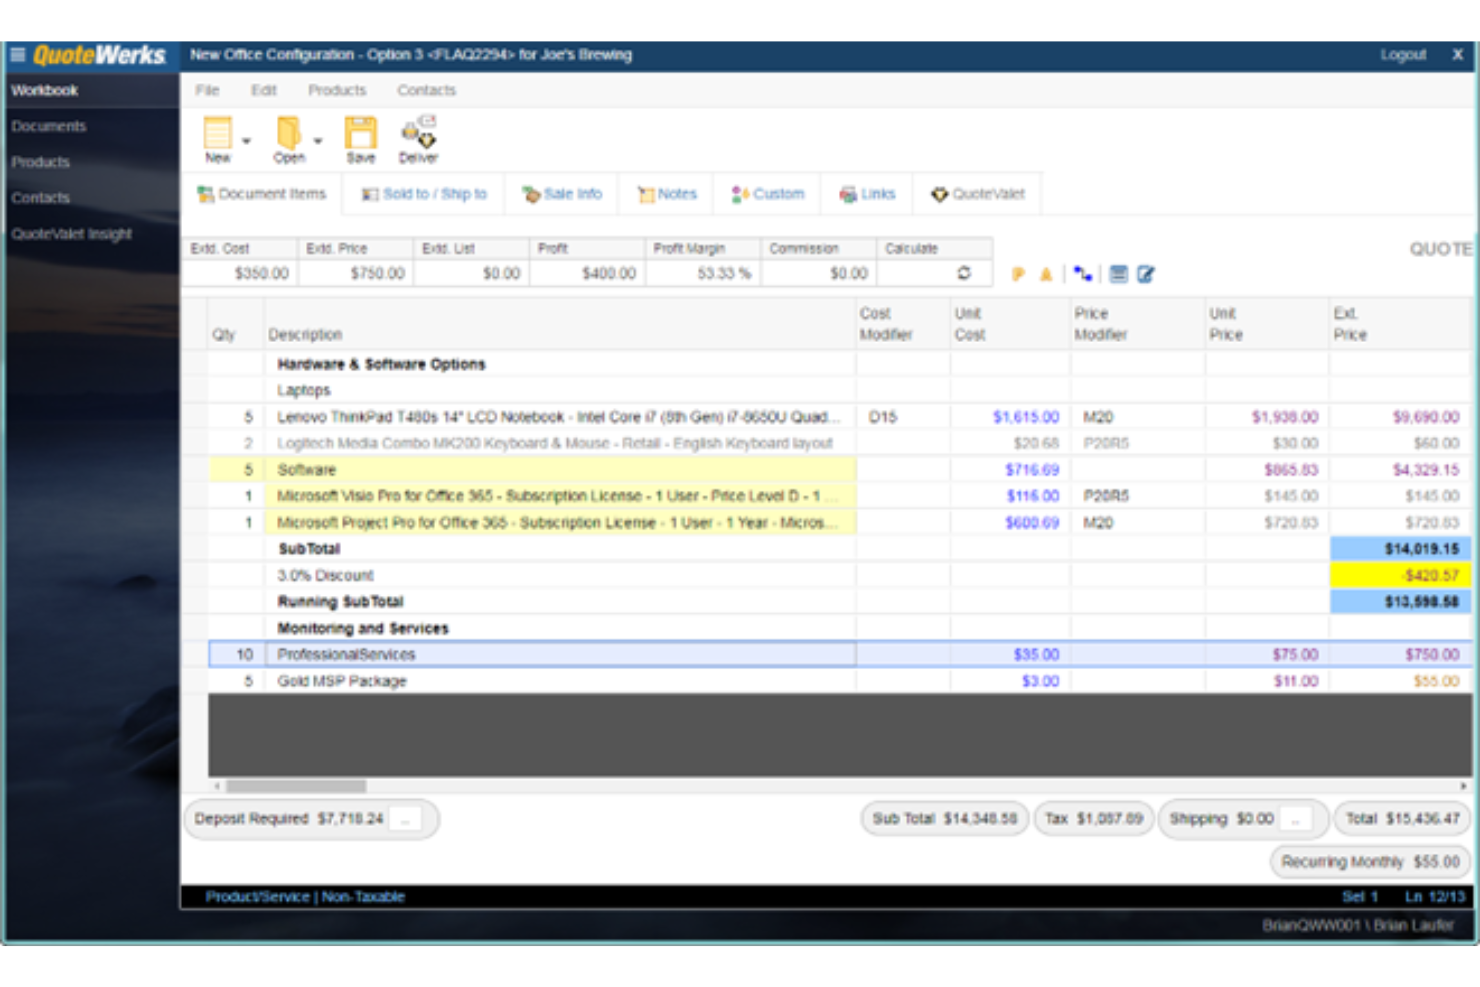Image resolution: width=1480 pixels, height=987 pixels.
Task: Click the blue edit pencil icon above the grid
Action: 1146,274
